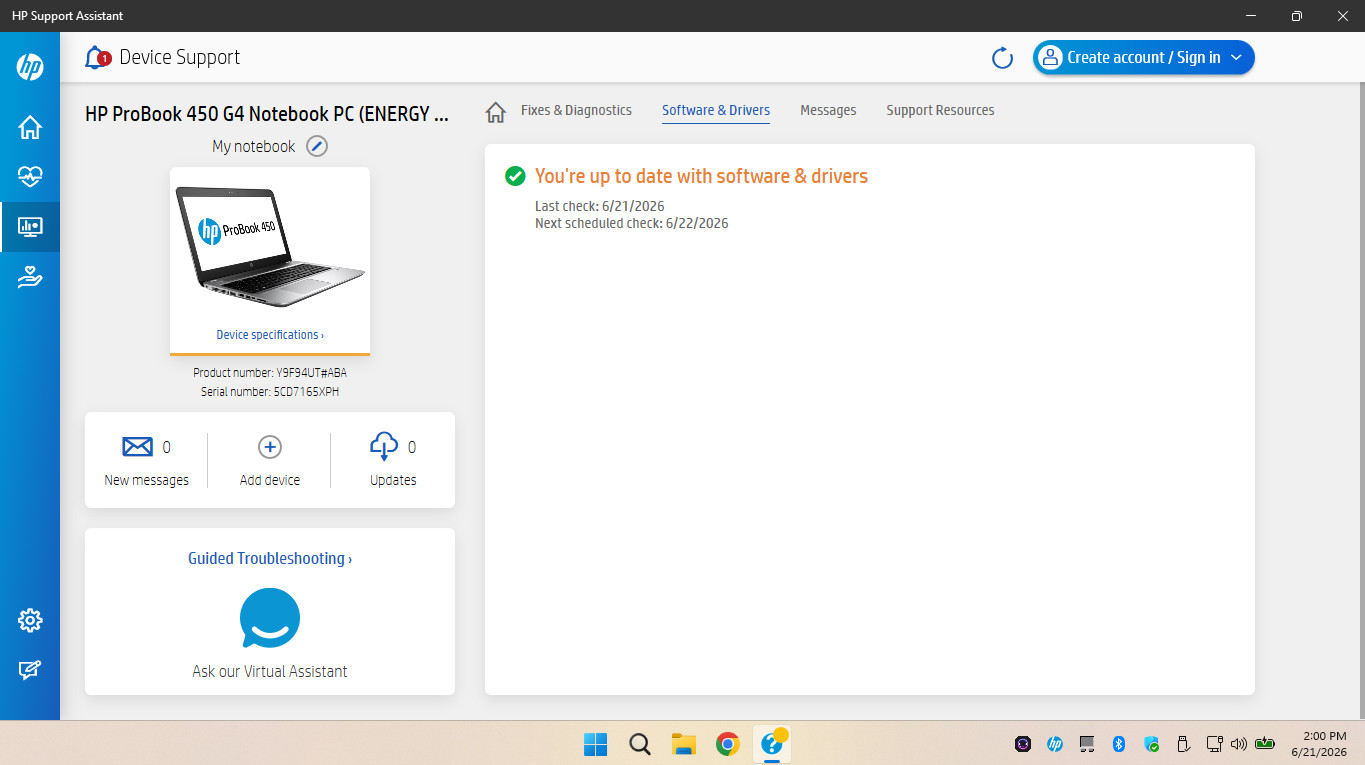Click the Device Support header title
The image size is (1365, 765).
pos(180,58)
